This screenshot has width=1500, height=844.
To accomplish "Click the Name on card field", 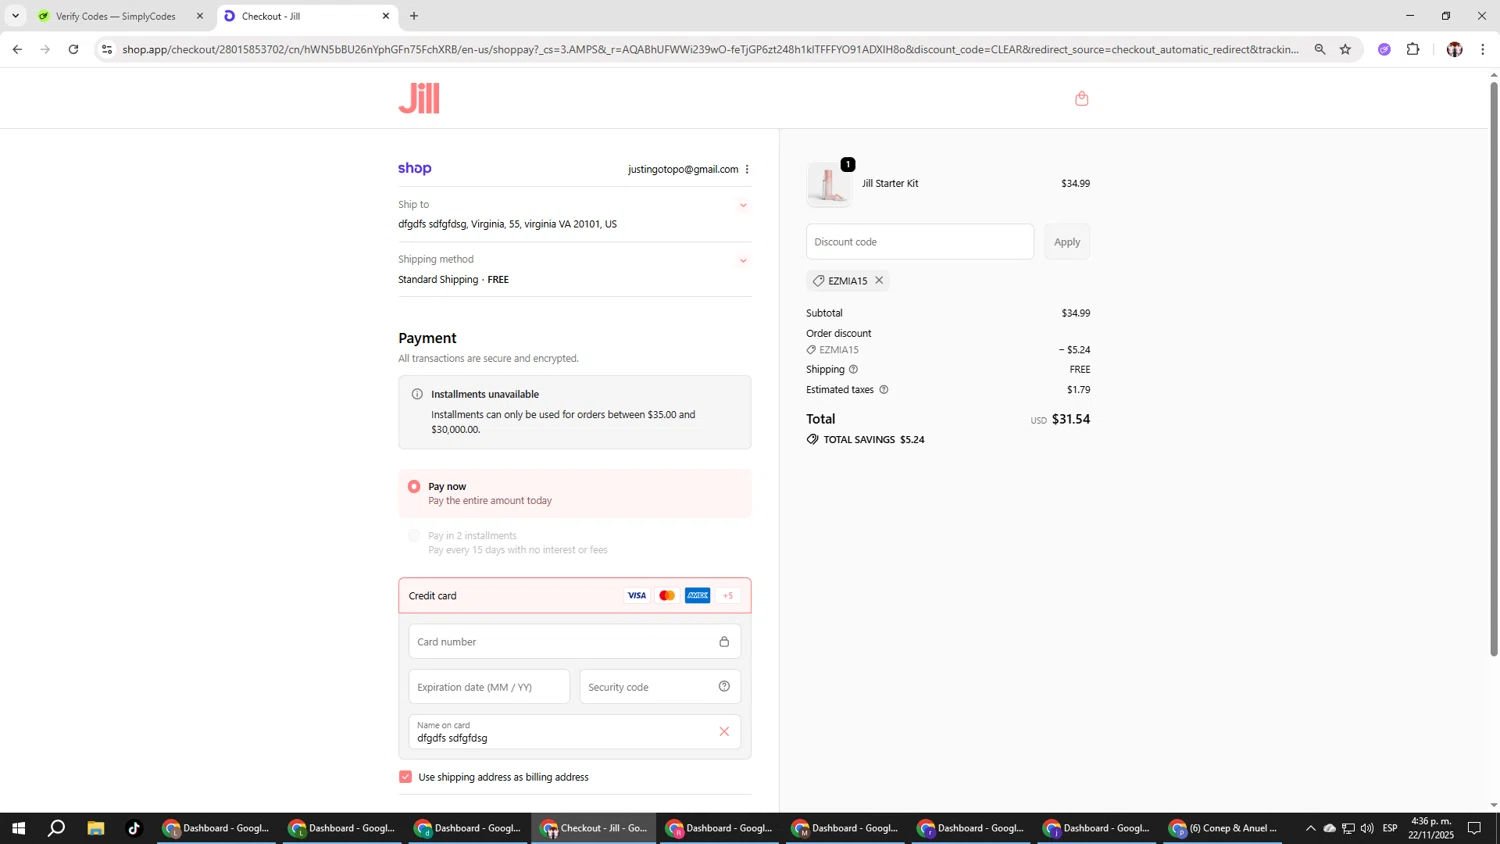I will [575, 731].
